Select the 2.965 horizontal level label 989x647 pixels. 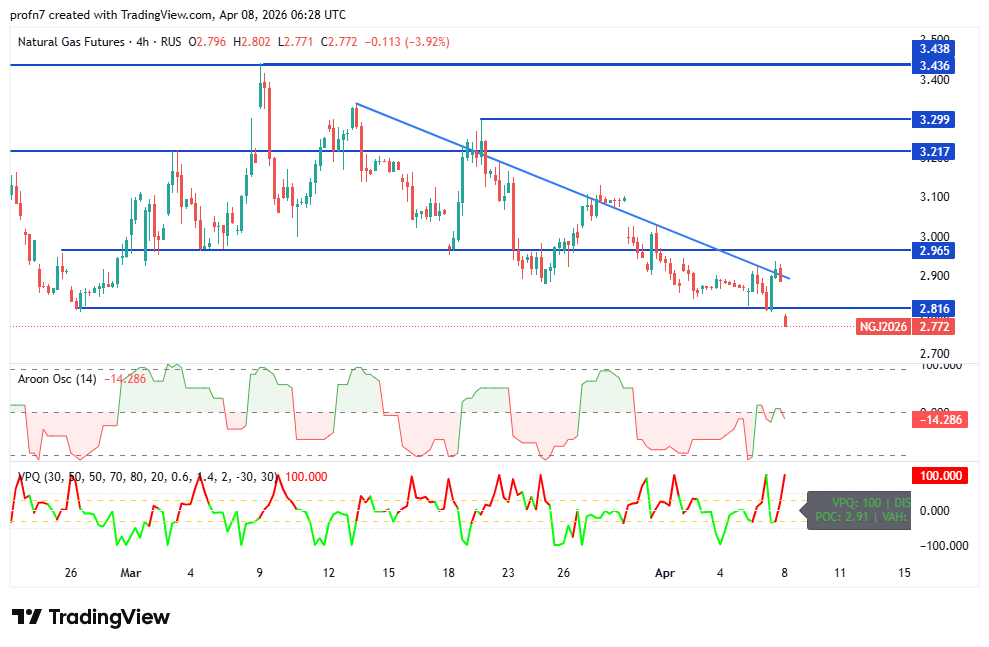pyautogui.click(x=933, y=250)
